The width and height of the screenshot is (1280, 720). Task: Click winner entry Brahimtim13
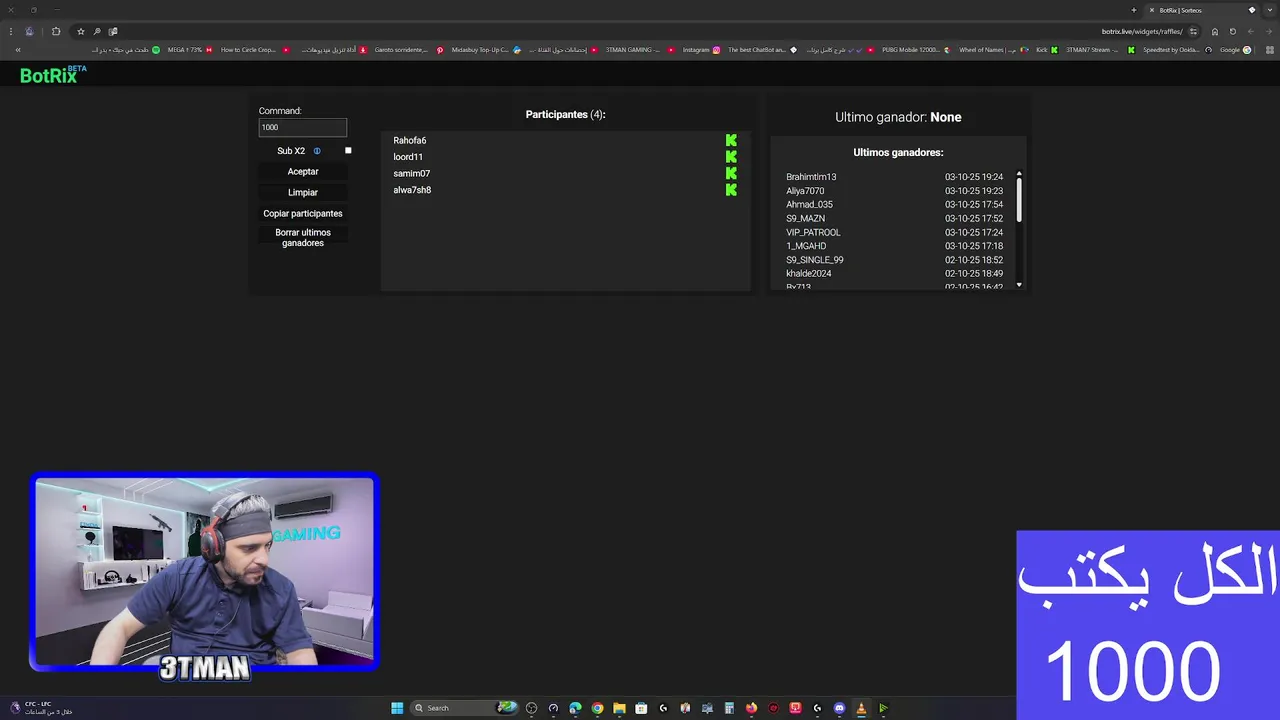point(811,177)
